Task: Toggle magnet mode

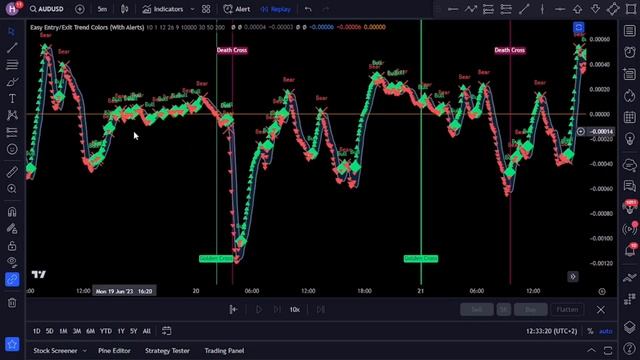Action: tap(12, 212)
